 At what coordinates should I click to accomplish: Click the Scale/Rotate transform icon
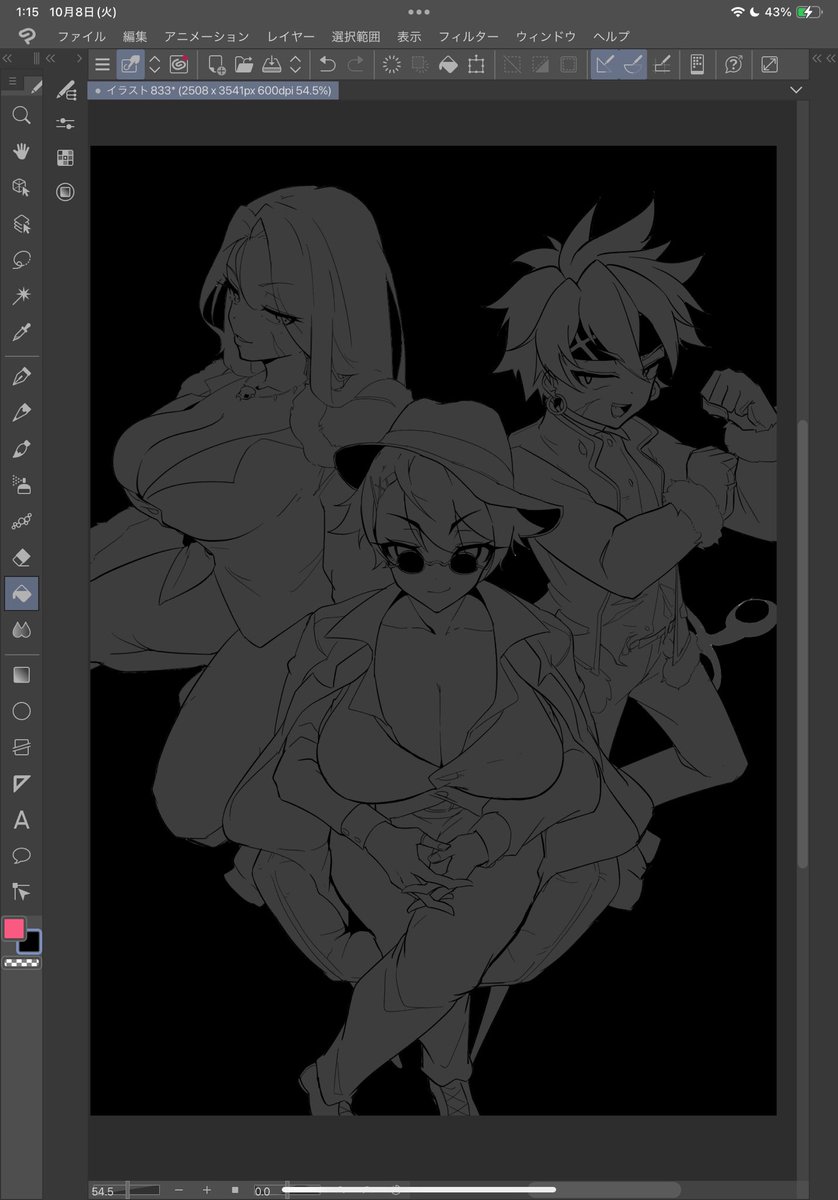coord(476,65)
